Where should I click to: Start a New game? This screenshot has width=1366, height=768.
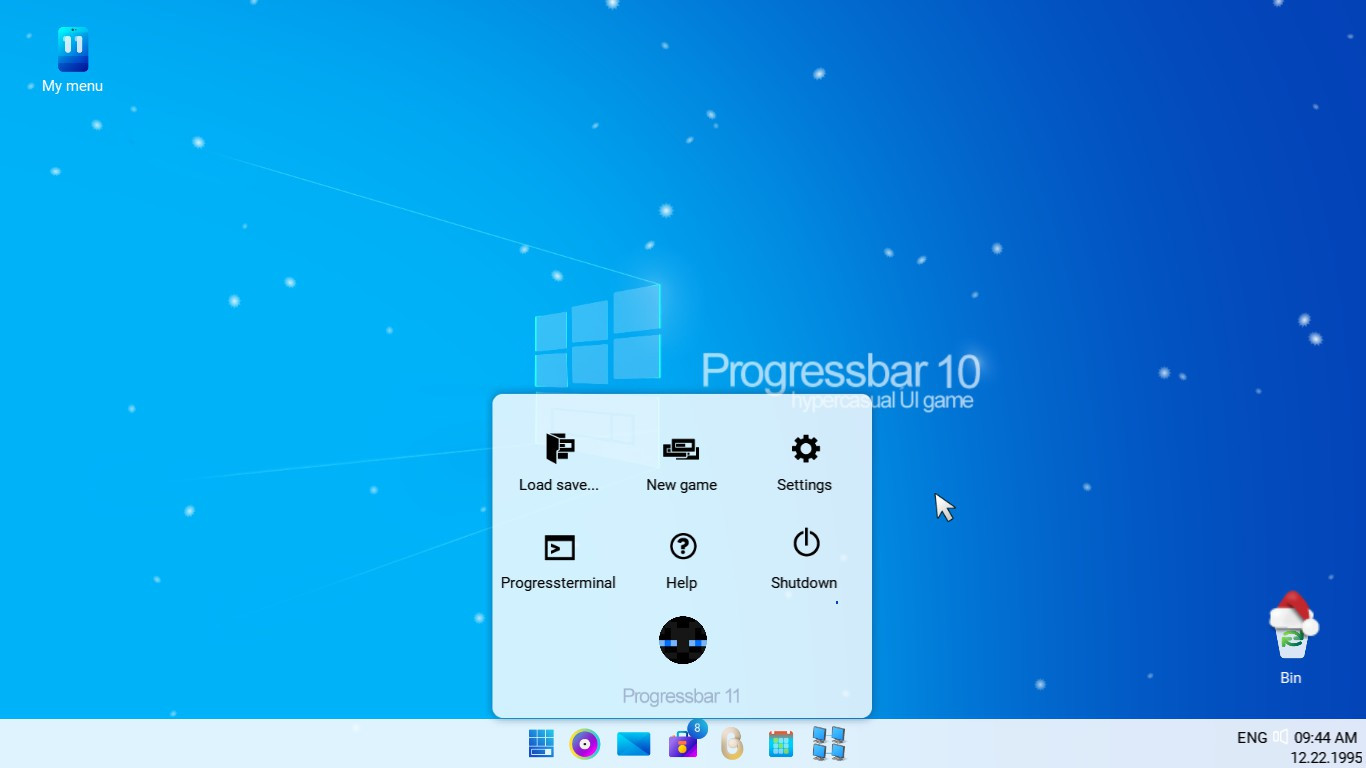681,462
